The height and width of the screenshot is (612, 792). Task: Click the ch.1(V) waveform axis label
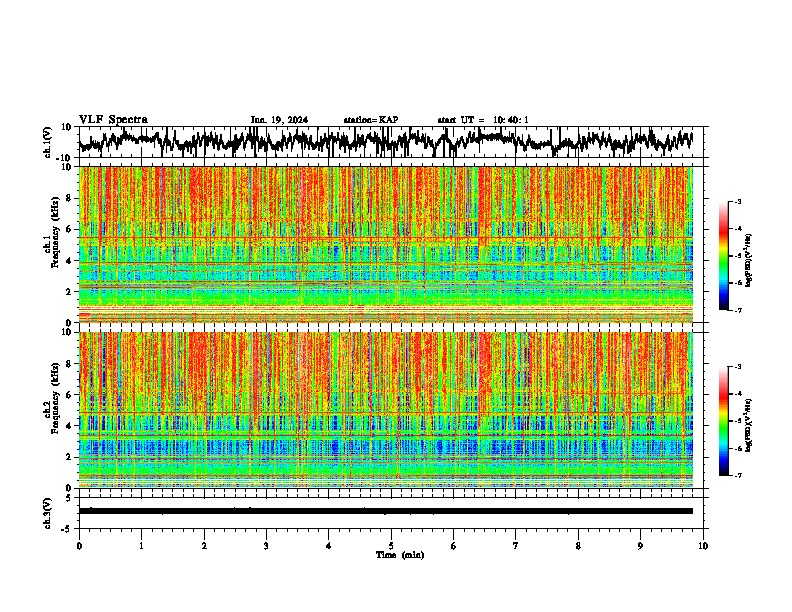click(48, 142)
